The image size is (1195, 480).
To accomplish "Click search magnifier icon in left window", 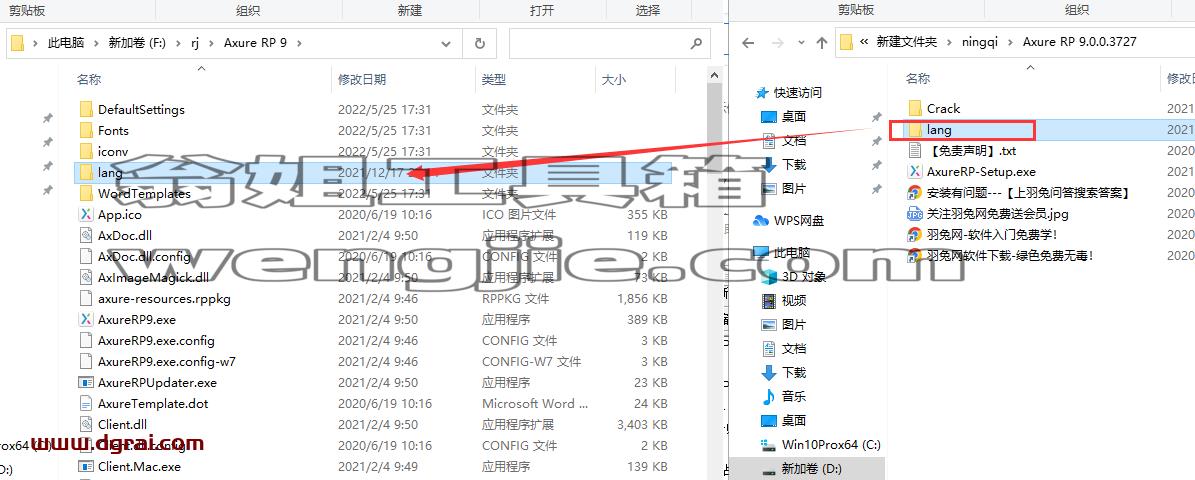I will (695, 43).
